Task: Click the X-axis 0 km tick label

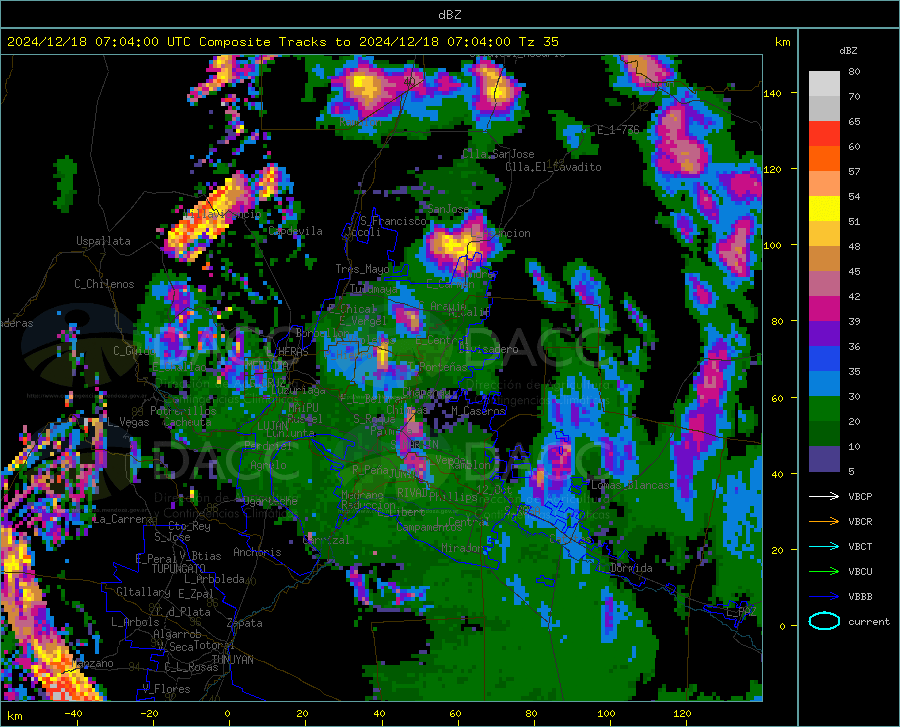Action: [228, 714]
